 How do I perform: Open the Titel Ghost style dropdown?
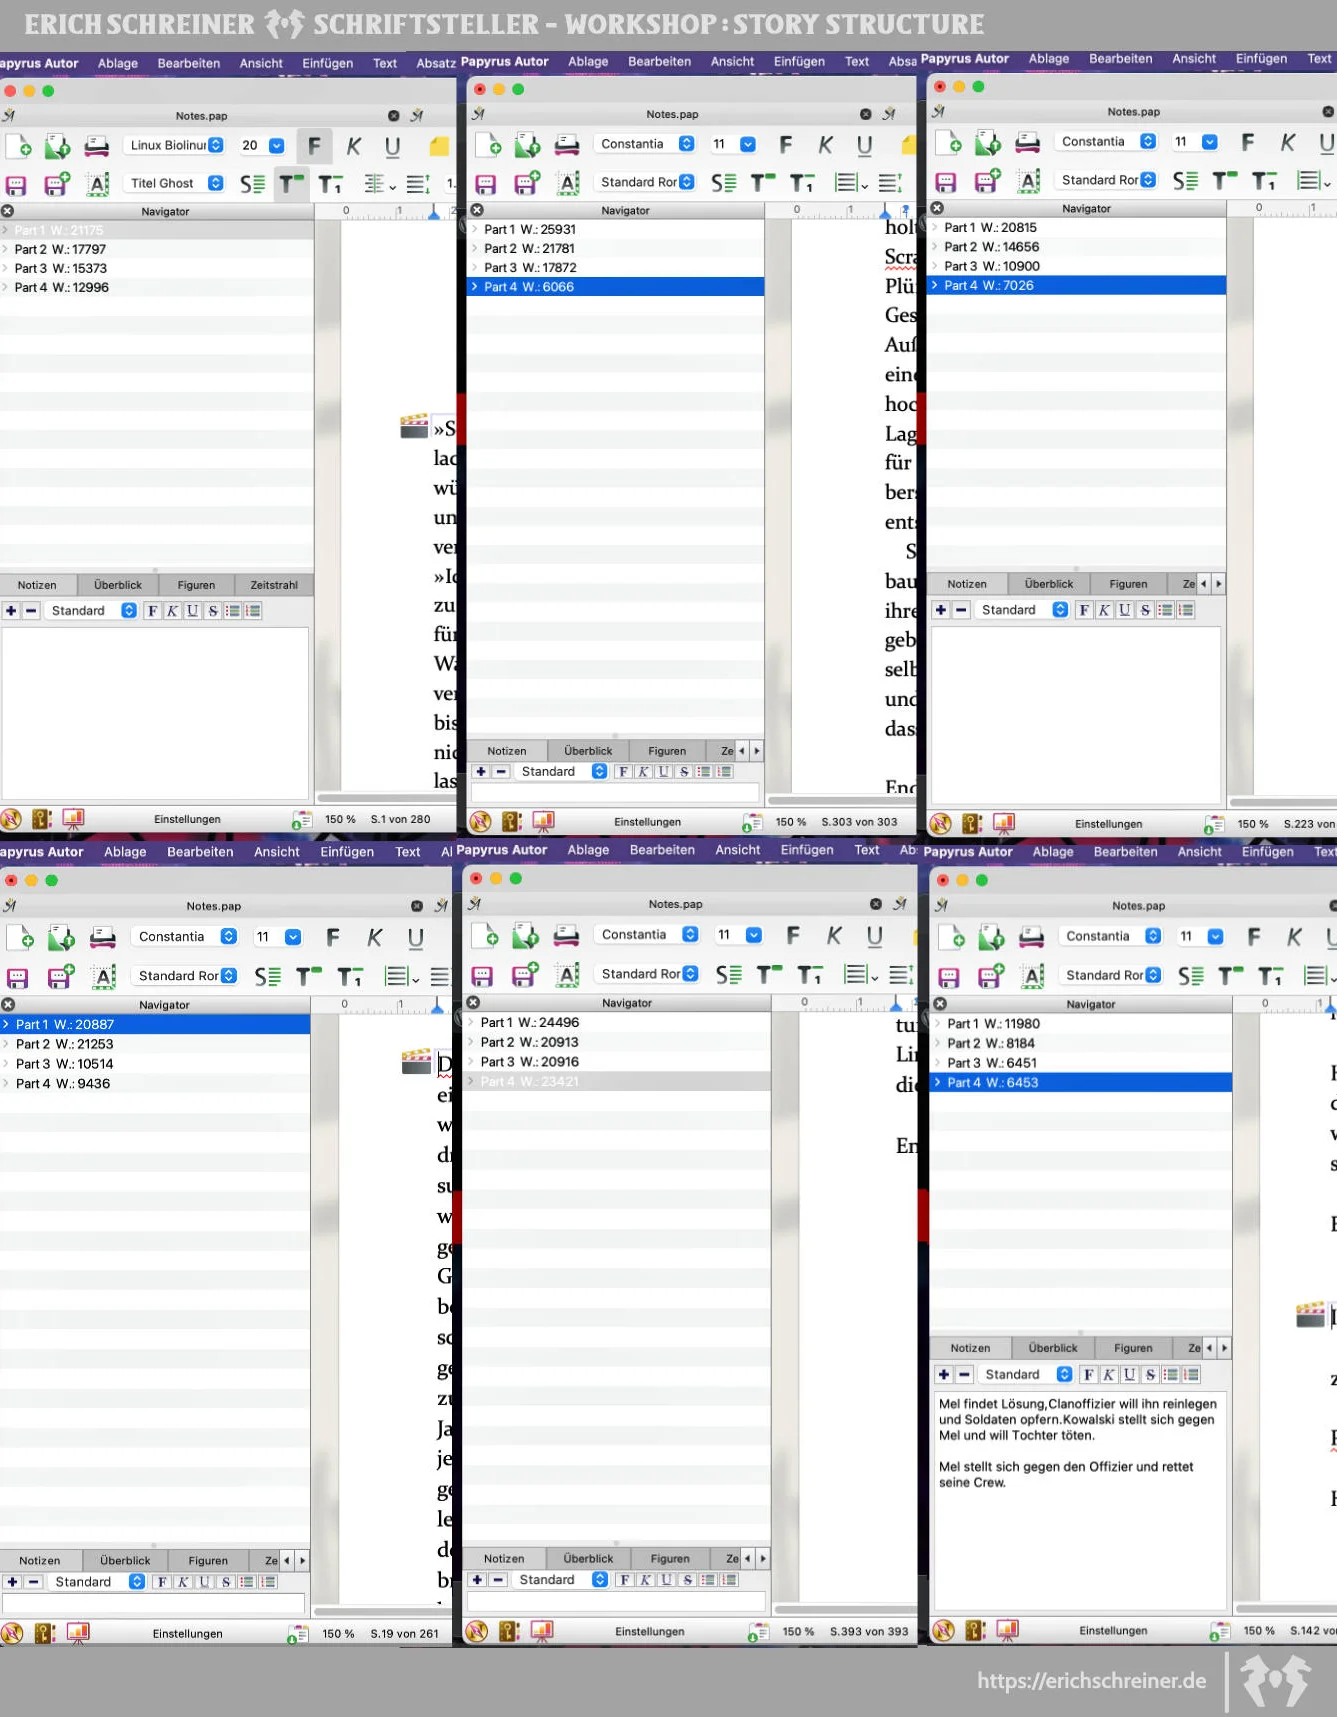176,183
